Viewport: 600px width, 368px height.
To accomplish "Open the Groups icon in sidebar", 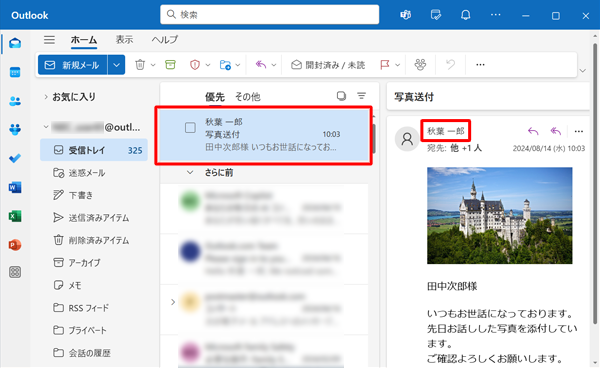I will click(x=15, y=130).
